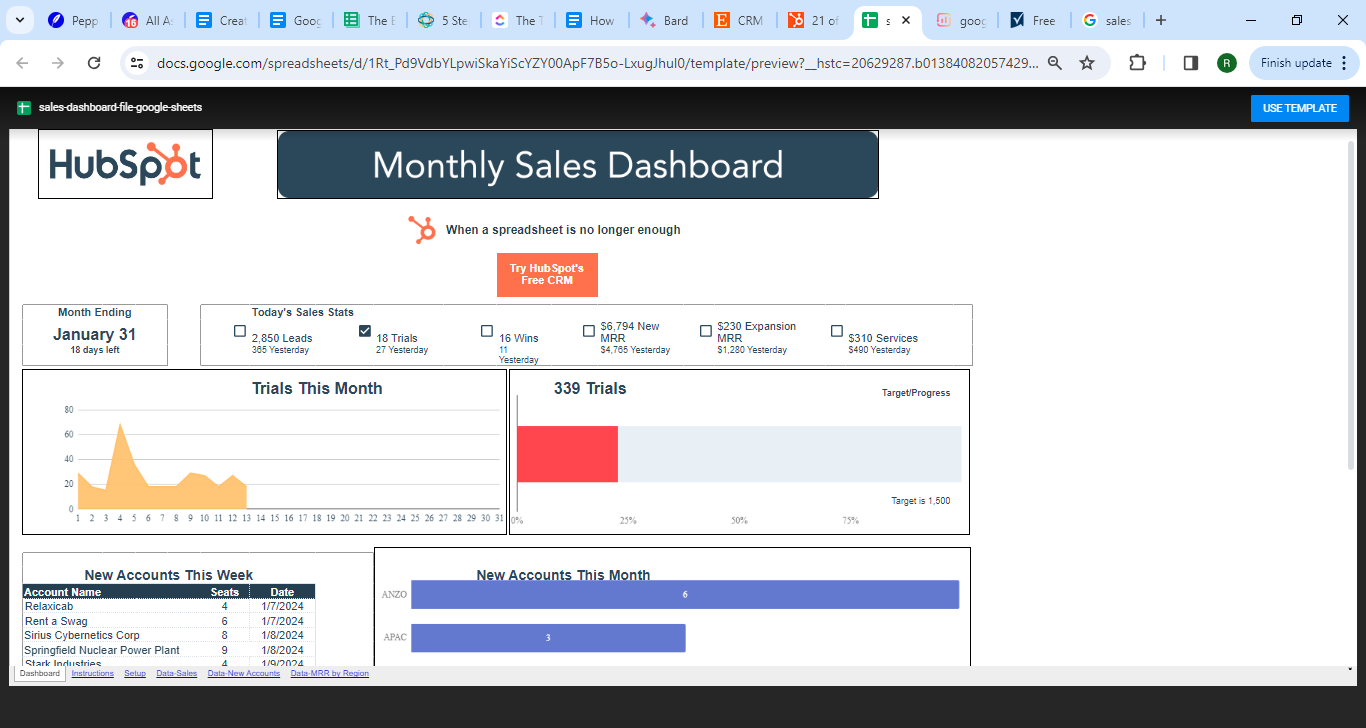The image size is (1366, 728).
Task: Switch to the 'Free' browser tab
Action: pos(1033,20)
